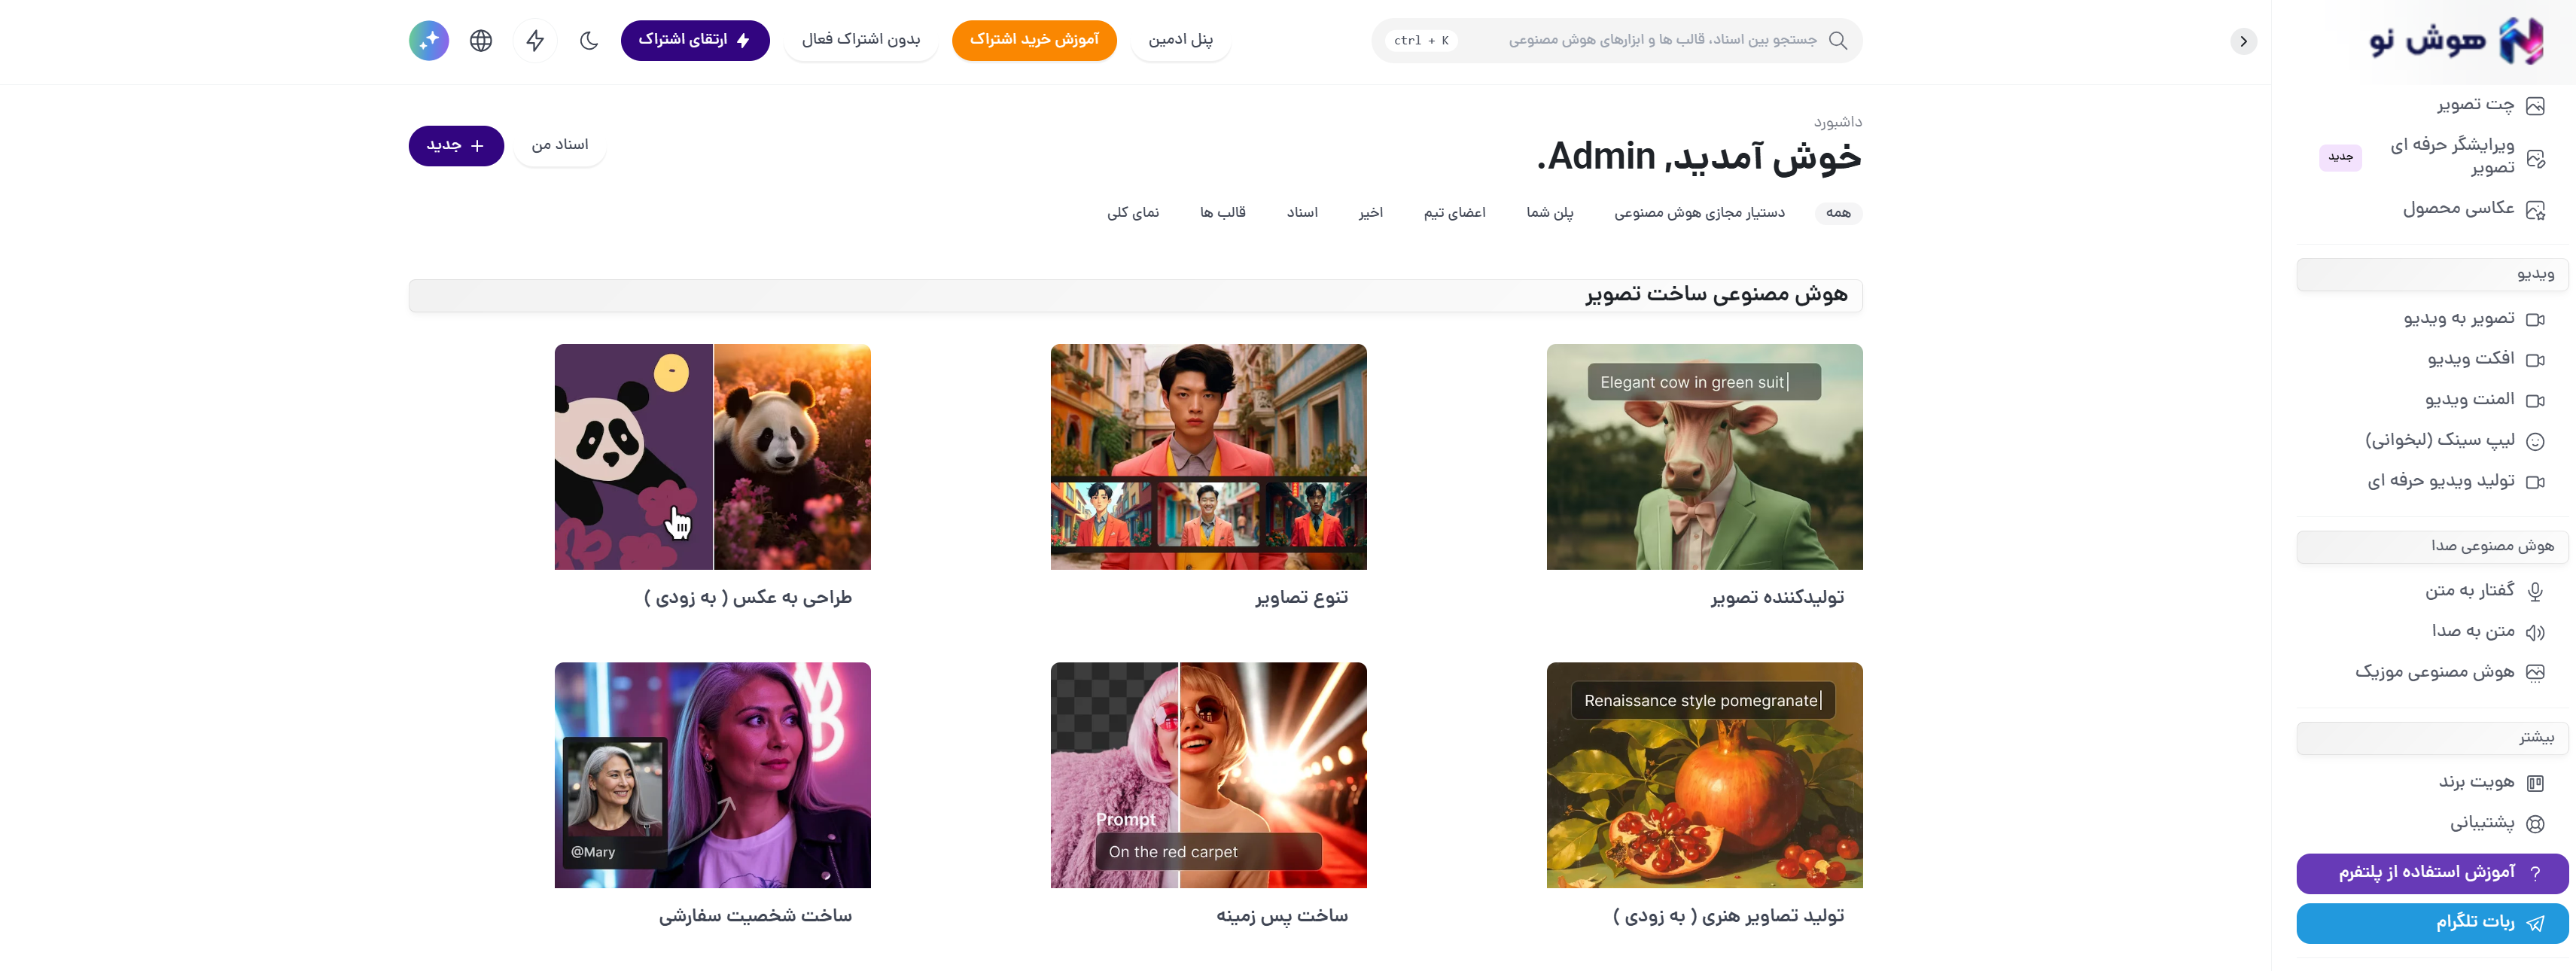Focus the search input field
Image resolution: width=2576 pixels, height=971 pixels.
[1616, 40]
